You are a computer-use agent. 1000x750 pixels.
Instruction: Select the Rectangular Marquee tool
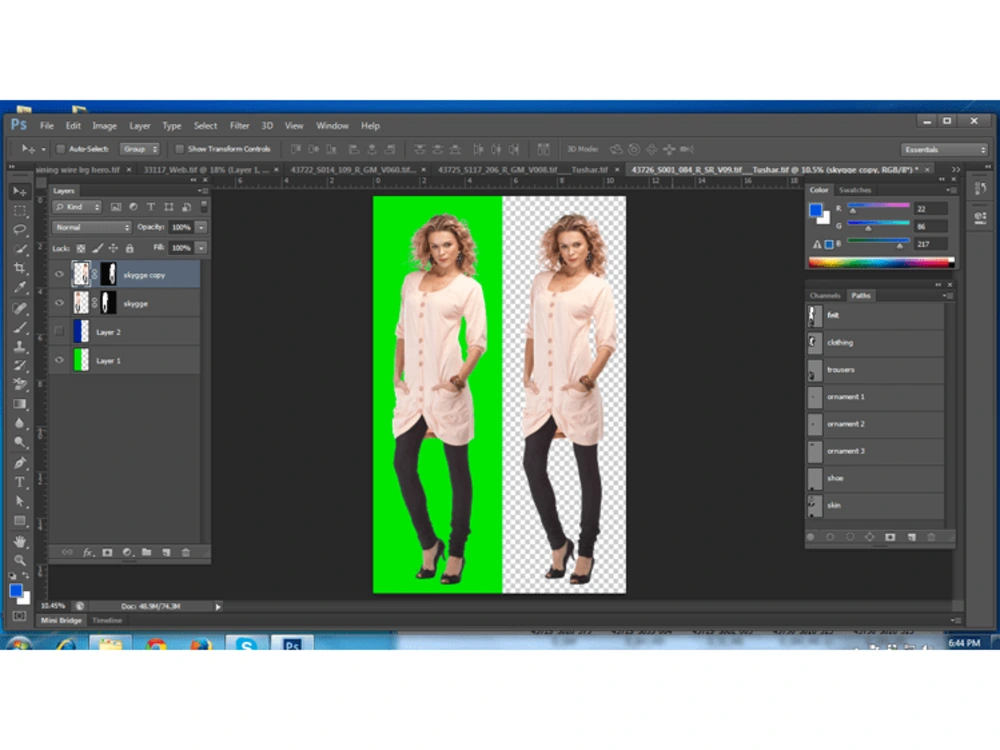20,210
